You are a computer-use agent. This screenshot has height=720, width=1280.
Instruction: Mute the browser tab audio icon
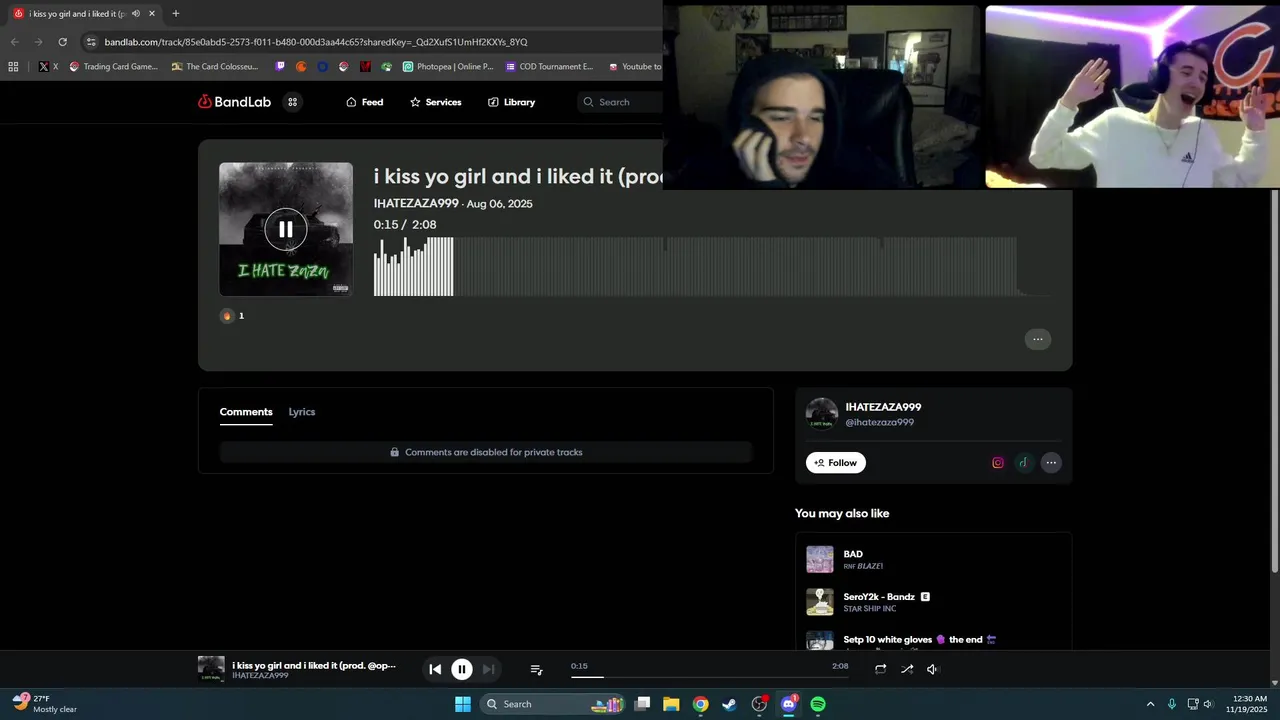point(136,14)
